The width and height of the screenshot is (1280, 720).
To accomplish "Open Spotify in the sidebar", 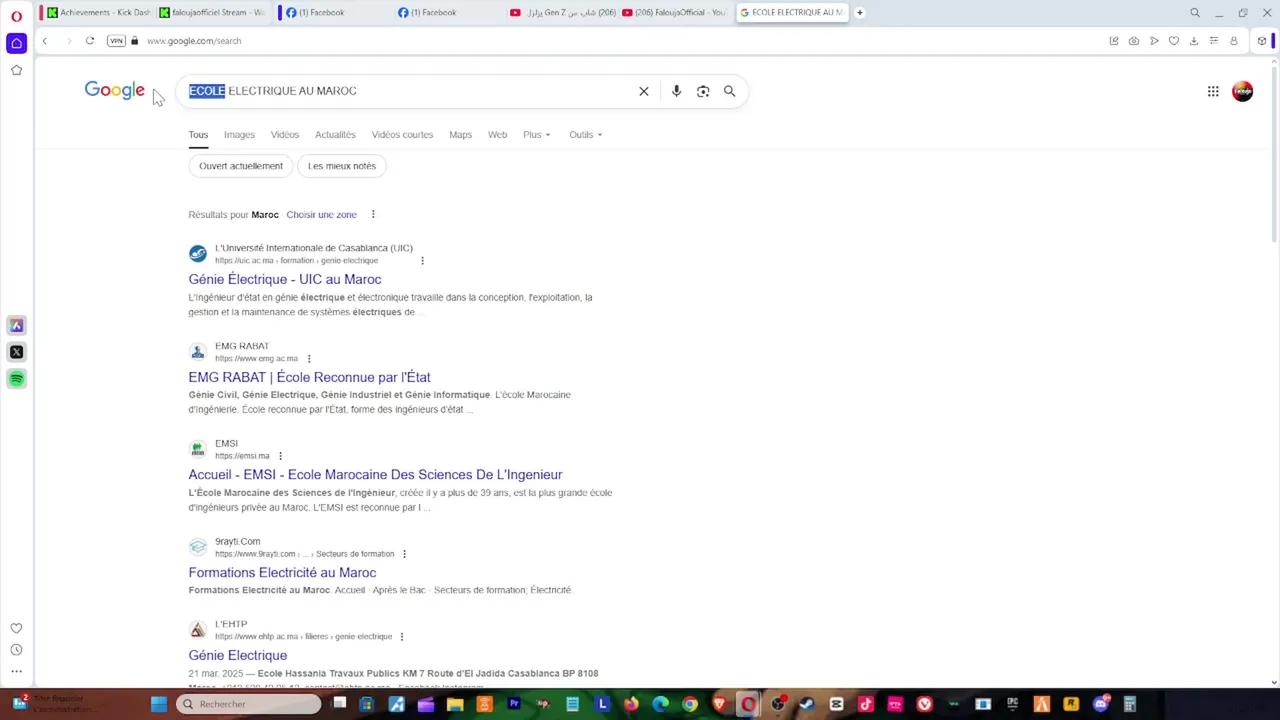I will pyautogui.click(x=16, y=379).
